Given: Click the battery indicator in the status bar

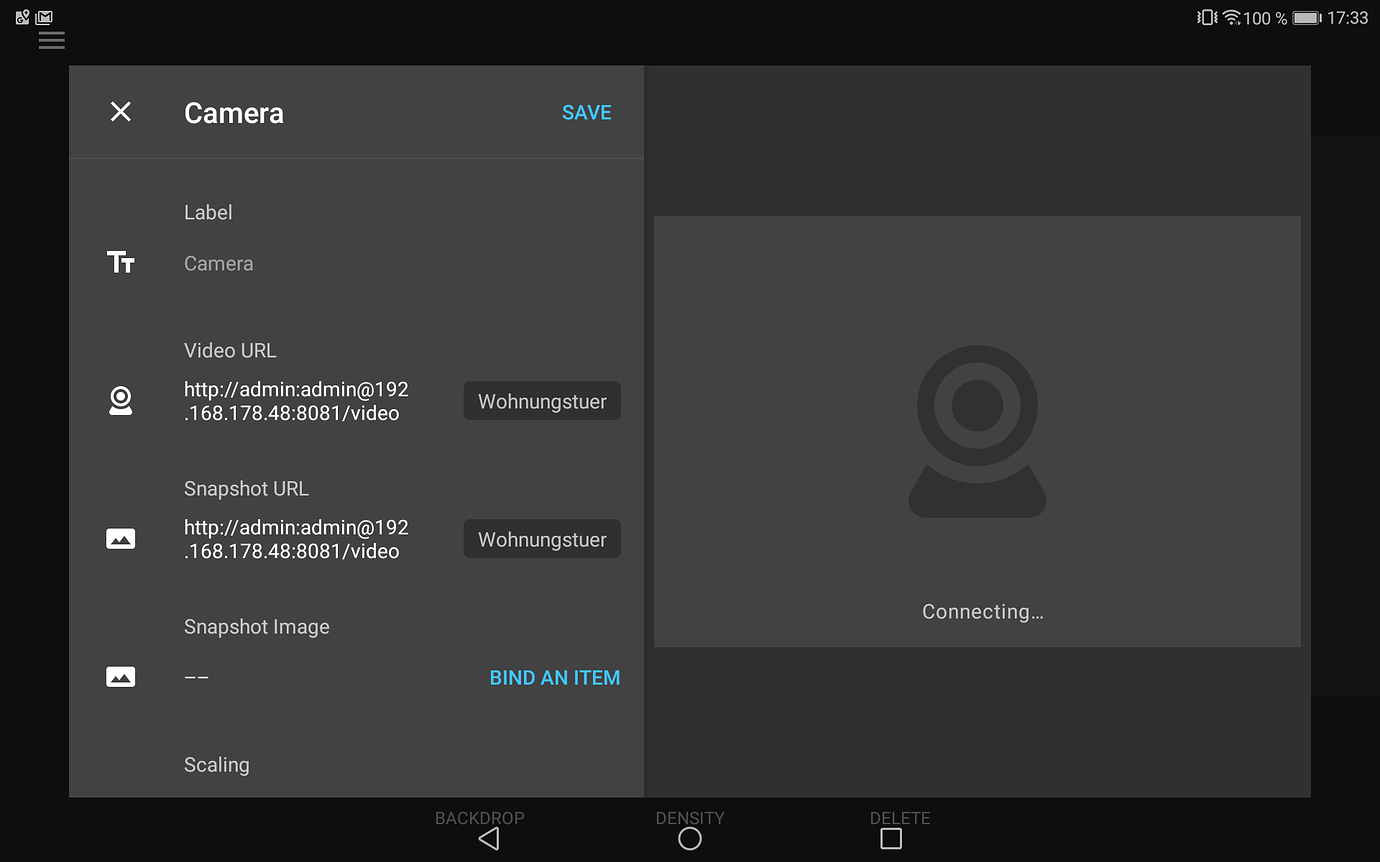Looking at the screenshot, I should 1305,17.
